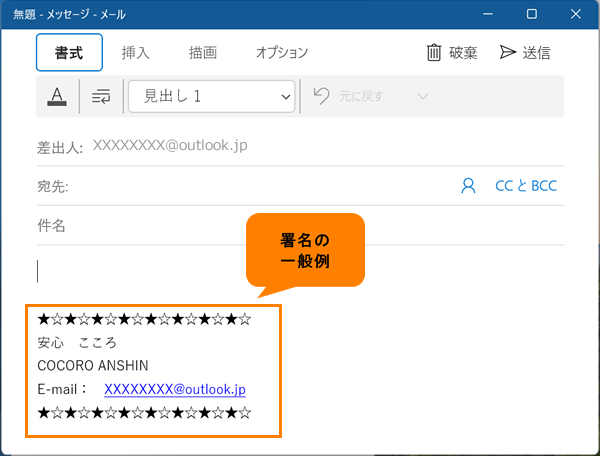Expand the chevron right of 元に戻す
The image size is (600, 456).
pos(422,97)
